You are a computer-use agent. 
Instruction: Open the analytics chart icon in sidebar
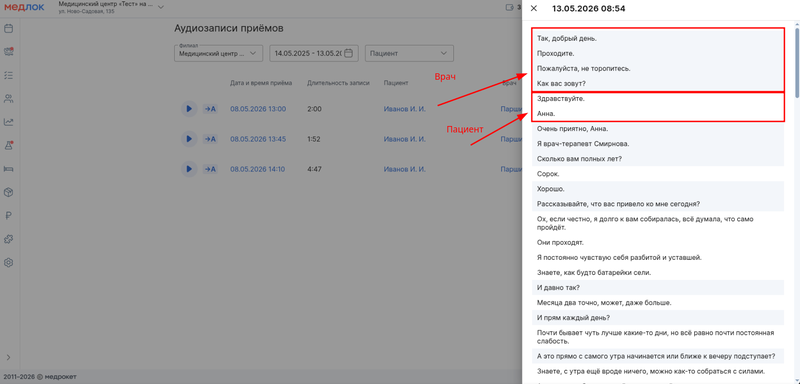8,122
